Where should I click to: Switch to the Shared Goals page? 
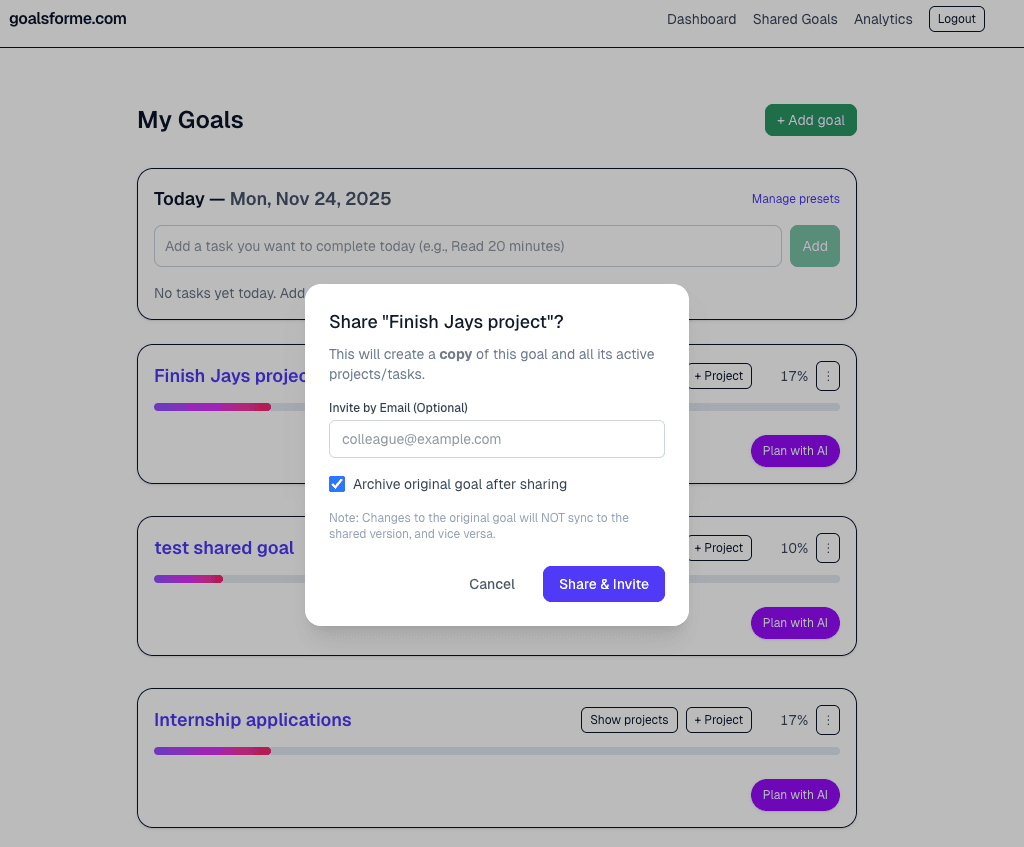(795, 18)
